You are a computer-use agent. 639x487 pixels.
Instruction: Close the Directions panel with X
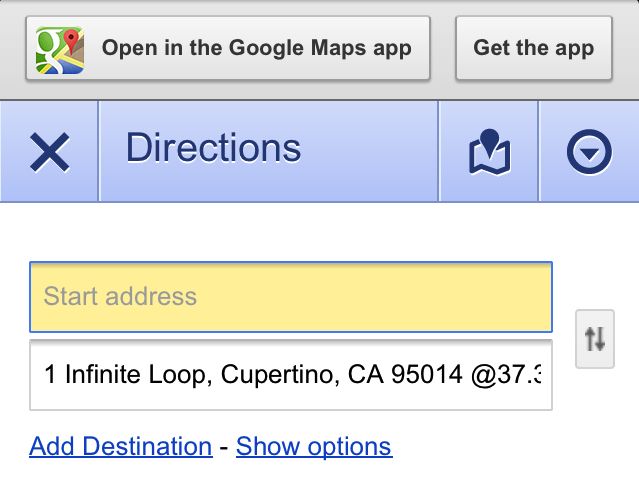tap(50, 152)
